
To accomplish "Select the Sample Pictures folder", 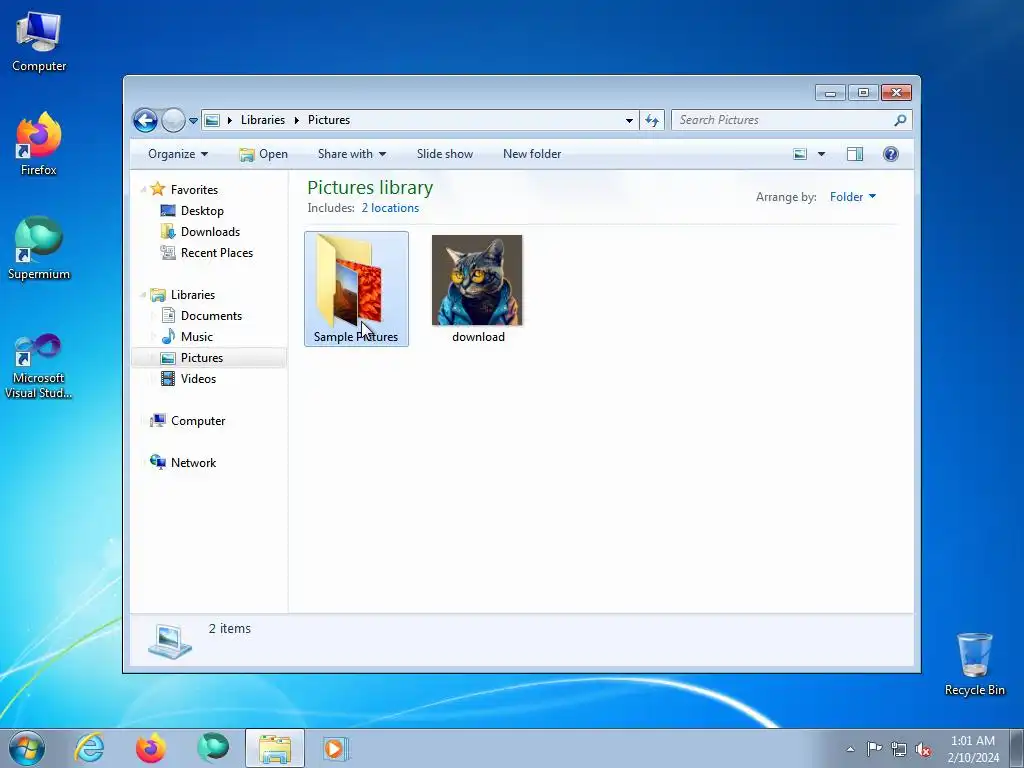I will pyautogui.click(x=357, y=289).
